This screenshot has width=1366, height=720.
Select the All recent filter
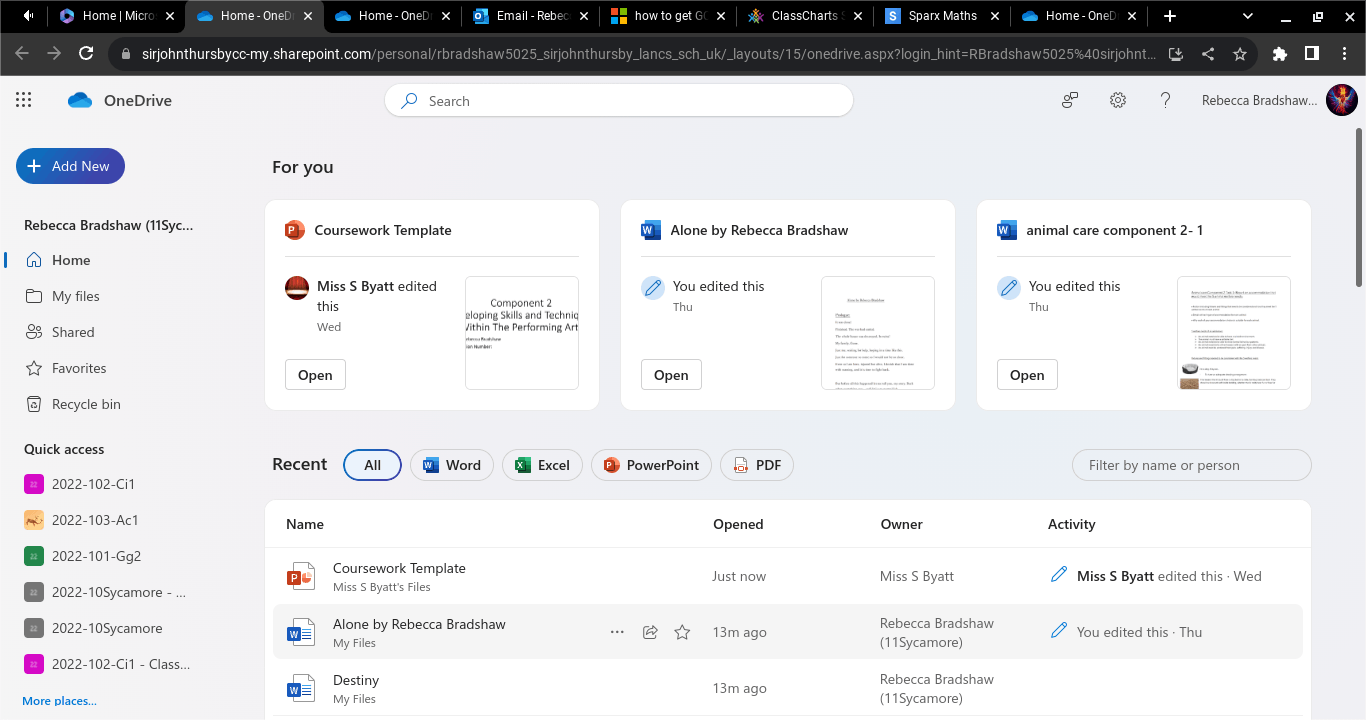(x=372, y=465)
